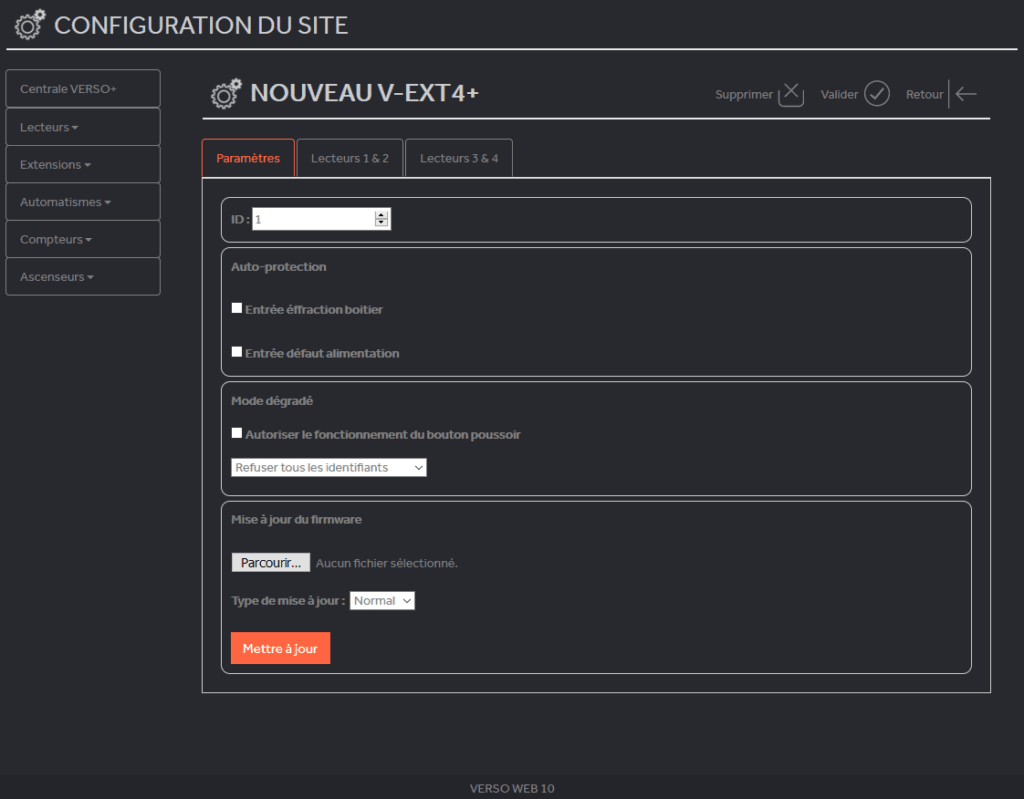Switch to the Lecteurs 1 & 2 tab
Screen dimensions: 1024x799
[349, 158]
